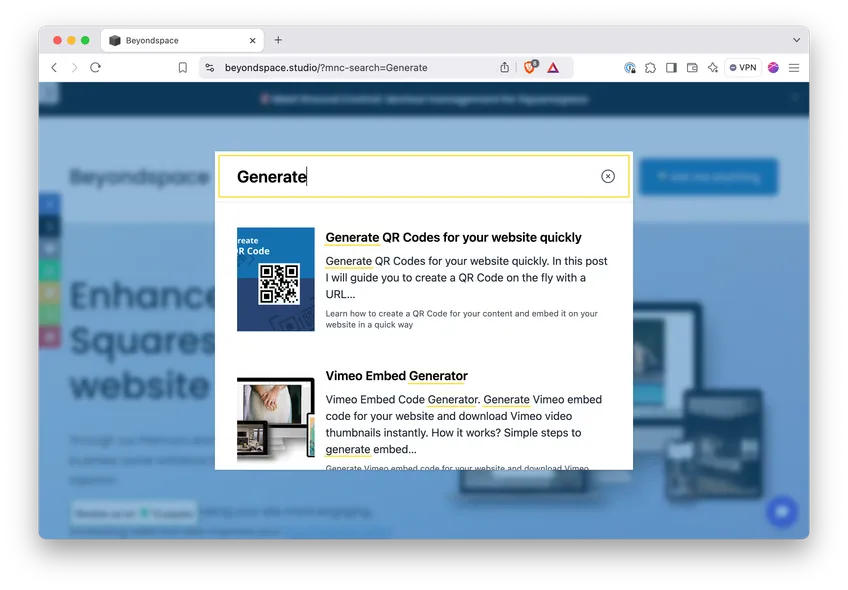Open the browser hamburger menu

[x=793, y=67]
